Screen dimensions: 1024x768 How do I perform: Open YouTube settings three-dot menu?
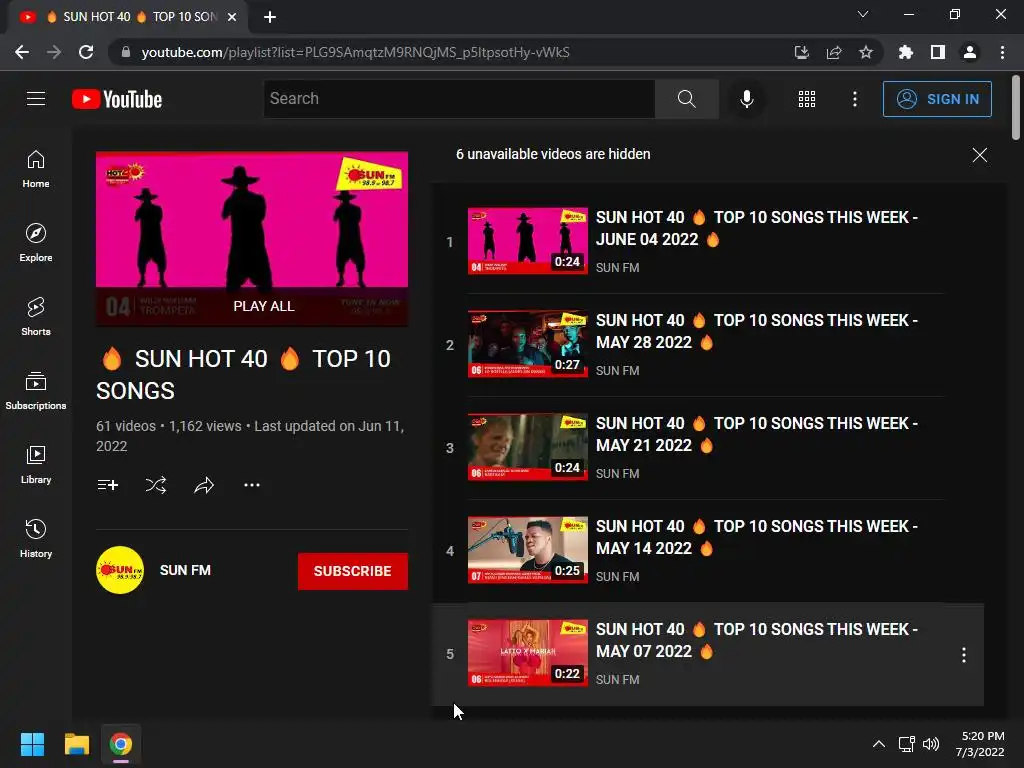pyautogui.click(x=854, y=99)
